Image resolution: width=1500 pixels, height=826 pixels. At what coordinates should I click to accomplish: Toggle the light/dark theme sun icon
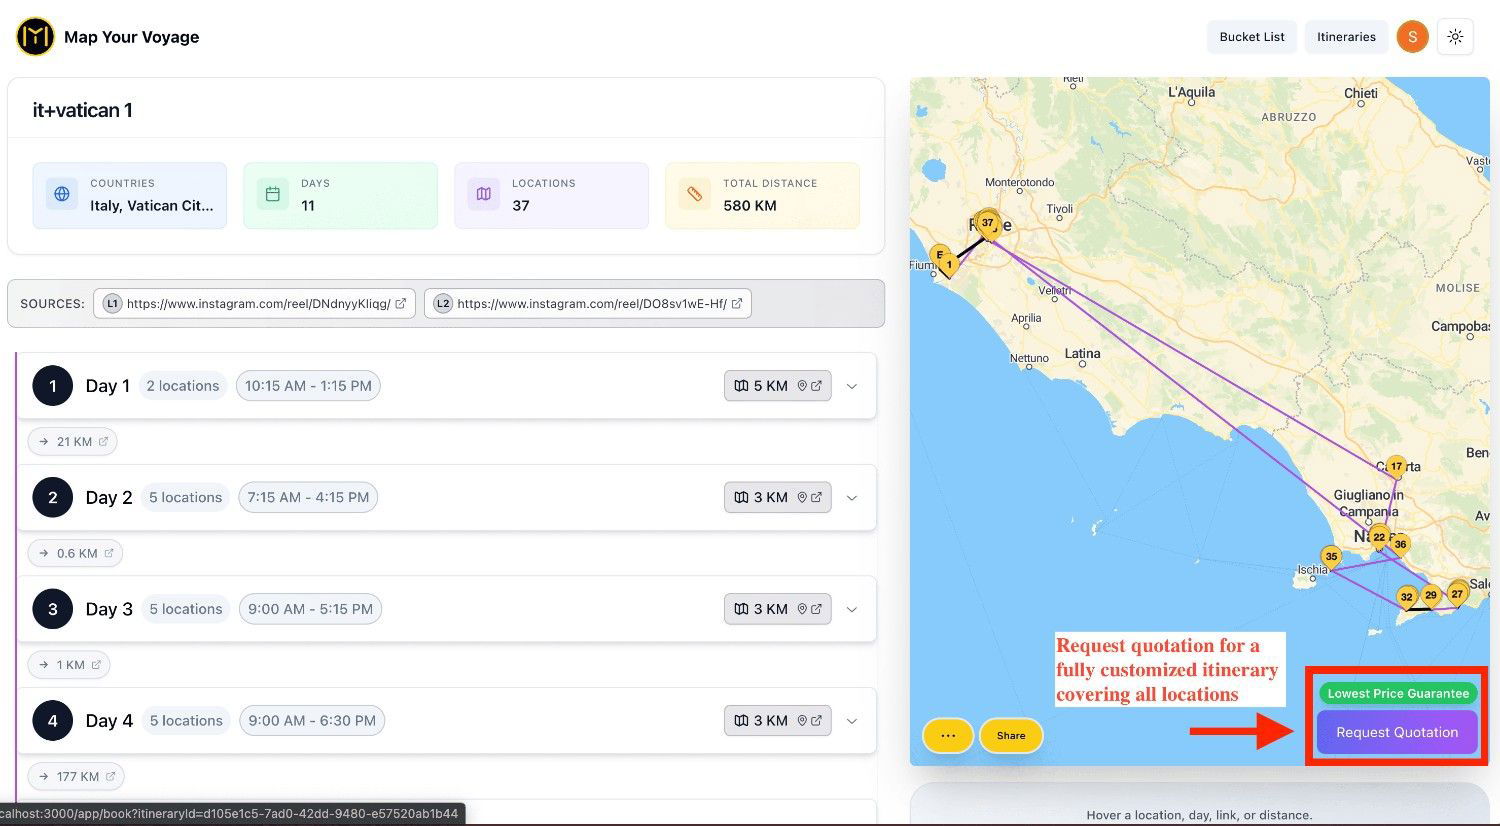point(1455,37)
